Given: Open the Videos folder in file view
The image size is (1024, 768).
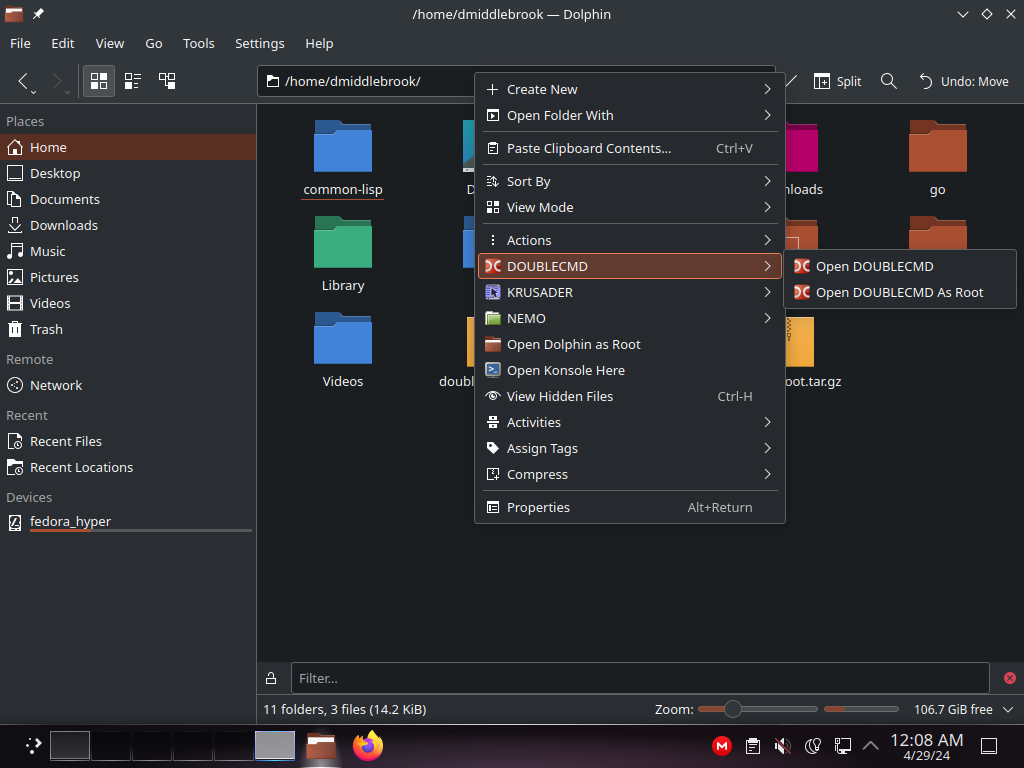Looking at the screenshot, I should pyautogui.click(x=343, y=350).
